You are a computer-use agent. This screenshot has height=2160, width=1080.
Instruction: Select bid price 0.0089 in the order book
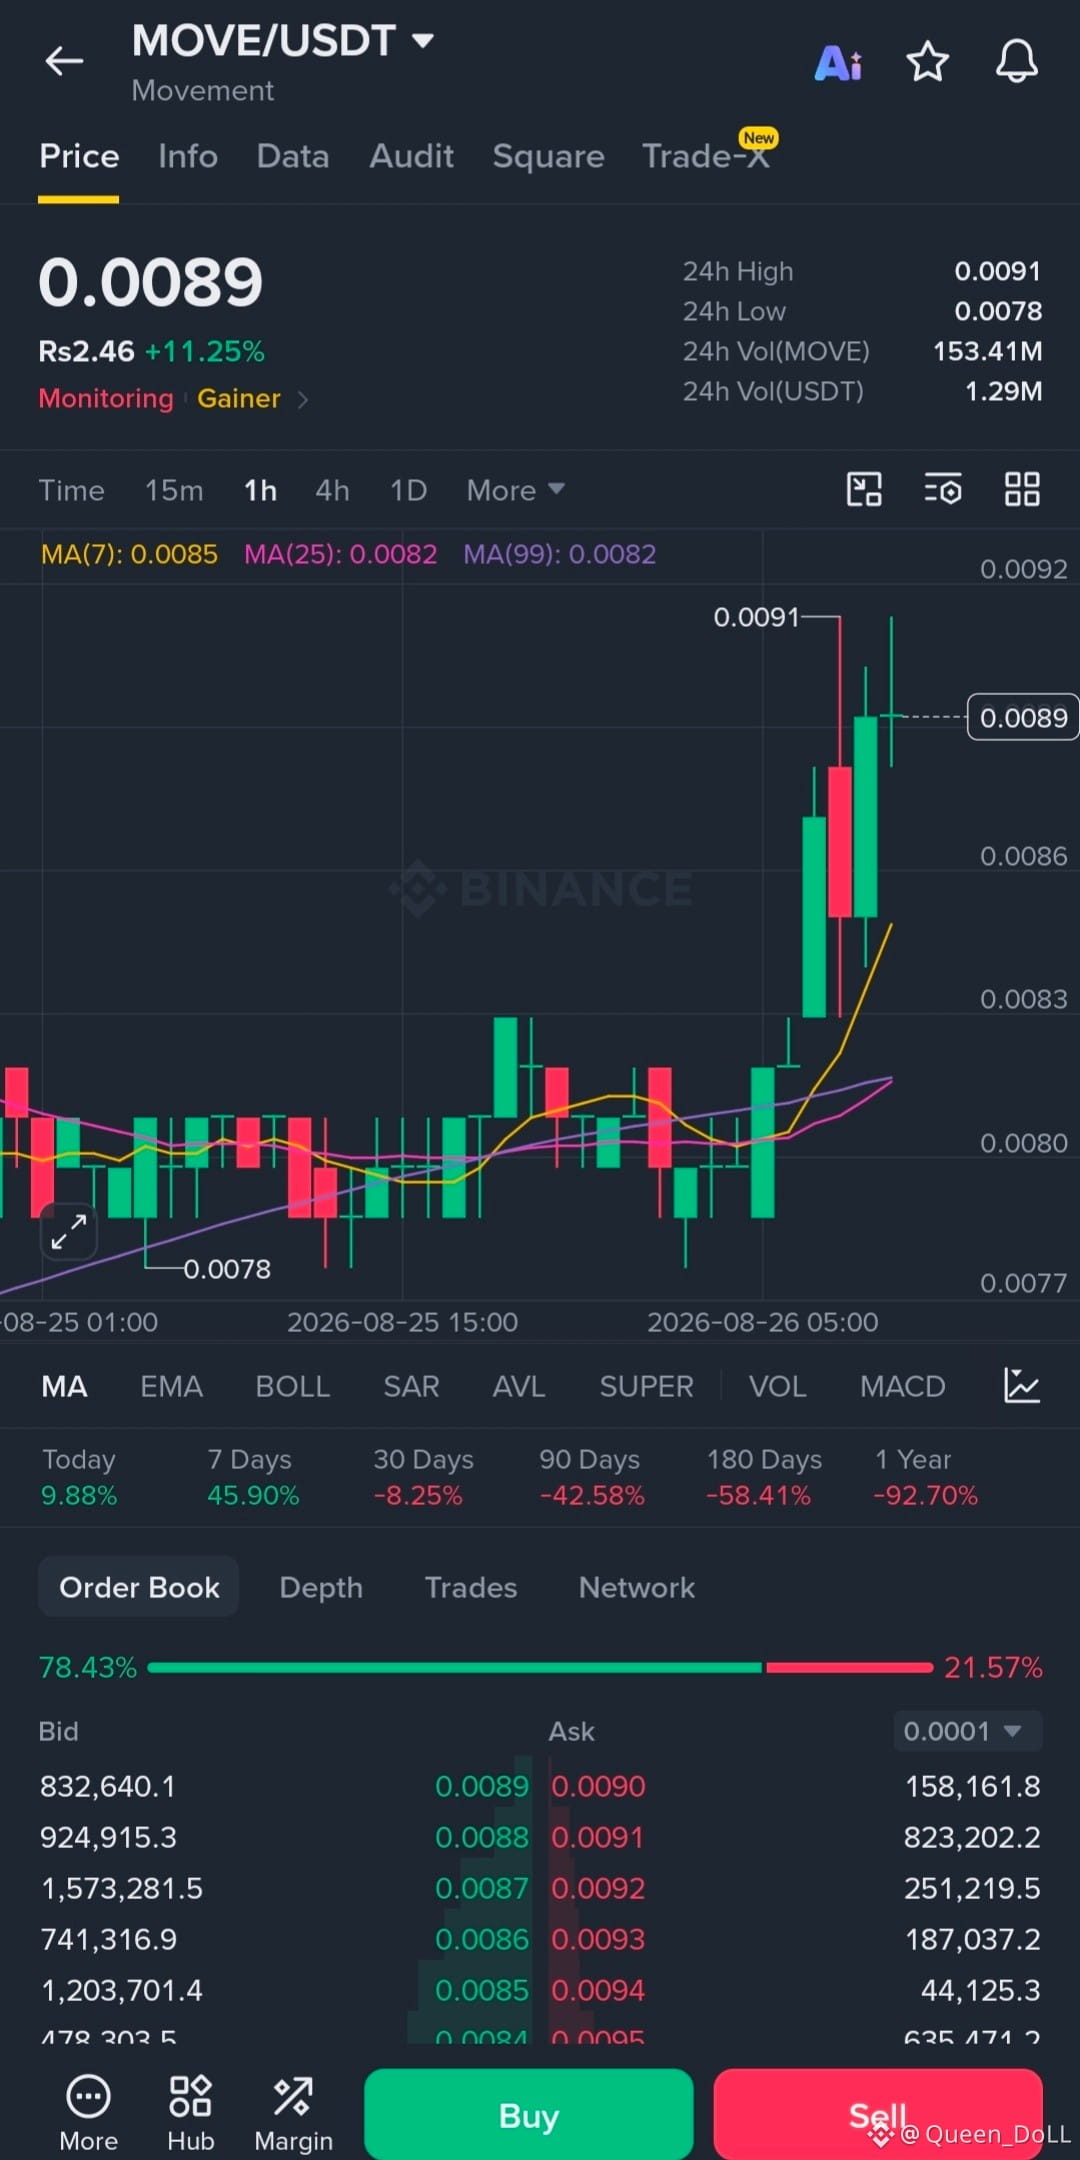click(x=482, y=1786)
